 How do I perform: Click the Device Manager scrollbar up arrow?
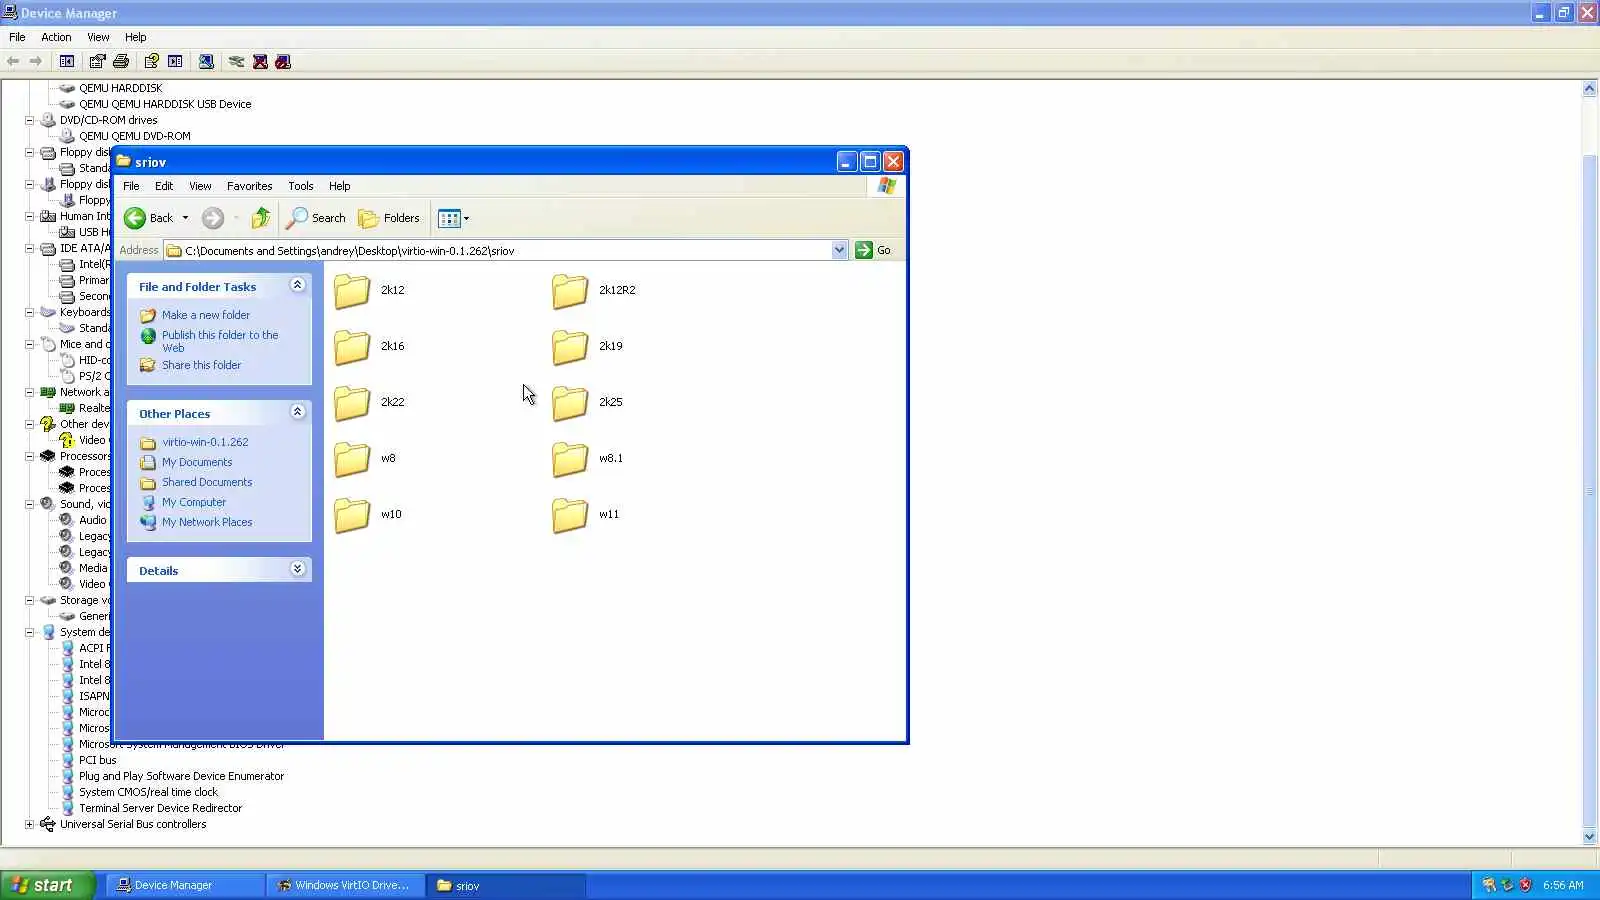1590,88
